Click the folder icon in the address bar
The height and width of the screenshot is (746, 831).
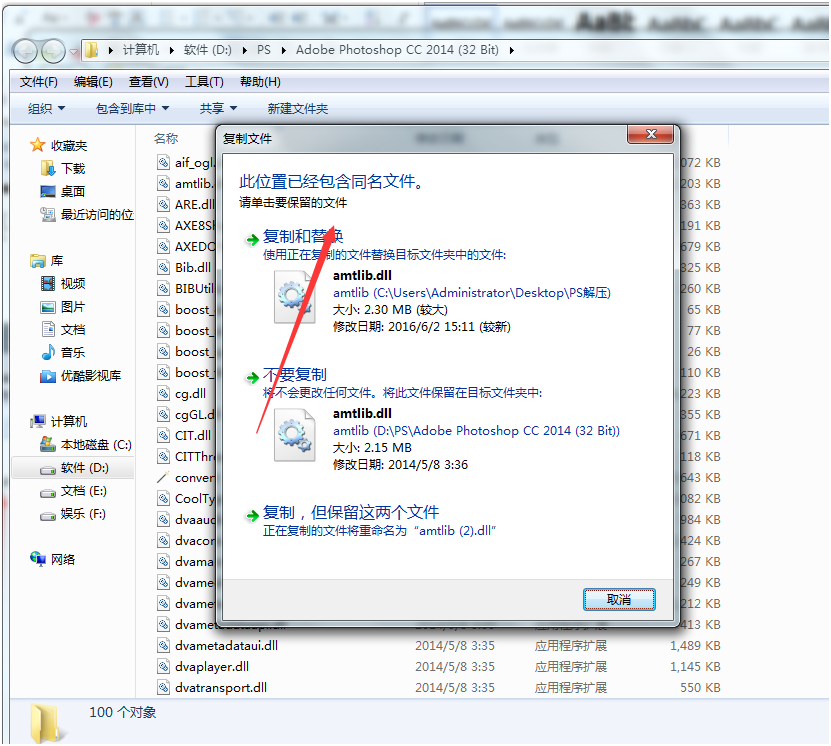click(92, 50)
